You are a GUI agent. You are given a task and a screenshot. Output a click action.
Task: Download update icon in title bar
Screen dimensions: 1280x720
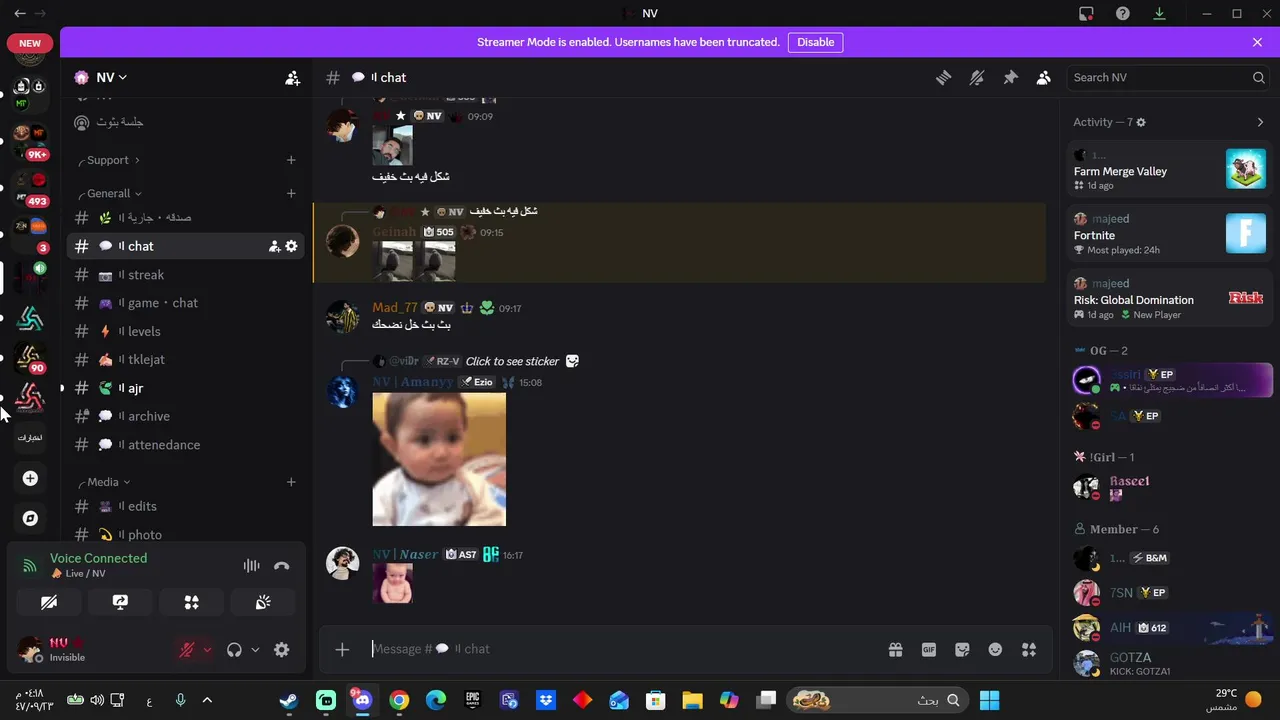click(x=1159, y=13)
